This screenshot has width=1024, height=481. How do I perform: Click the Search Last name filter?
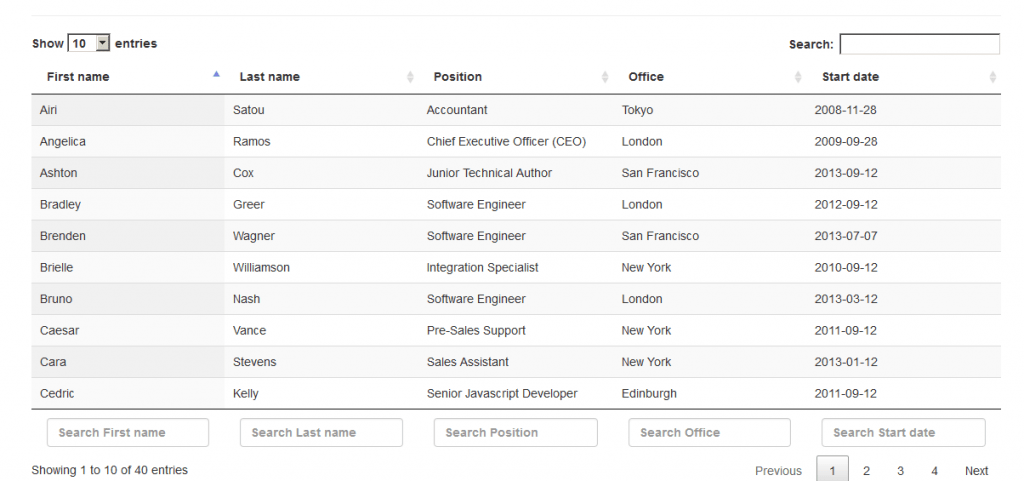pyautogui.click(x=321, y=433)
